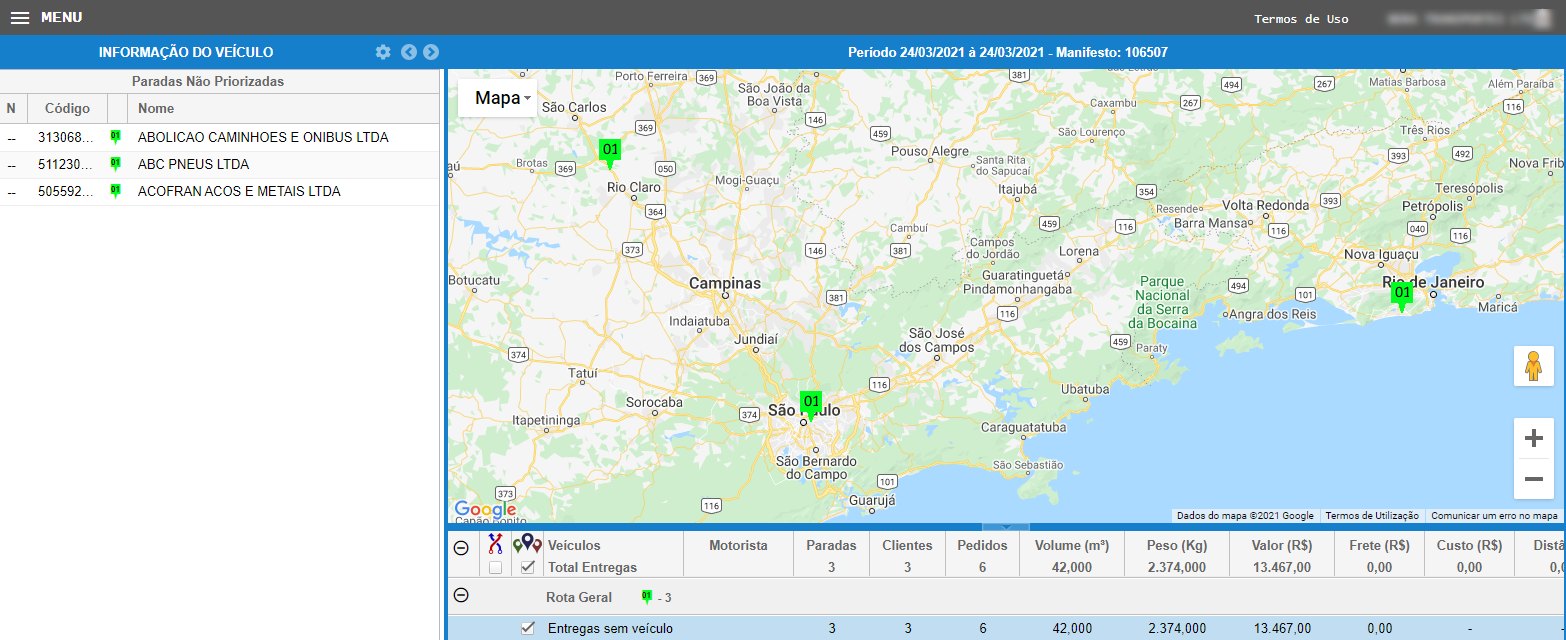Go to previous vehicle arrow
The width and height of the screenshot is (1566, 640).
(x=409, y=52)
